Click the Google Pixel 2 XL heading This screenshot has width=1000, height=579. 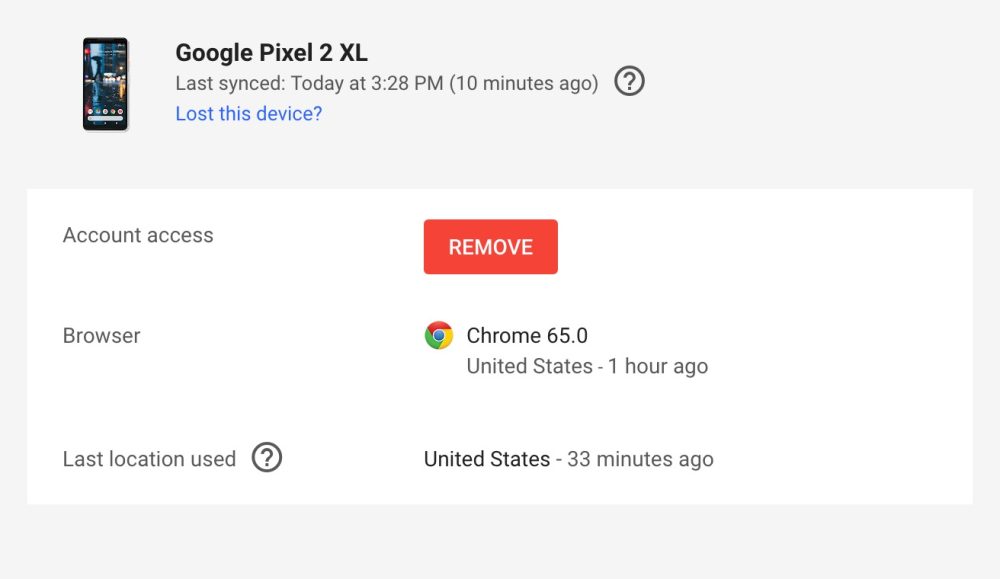point(272,53)
